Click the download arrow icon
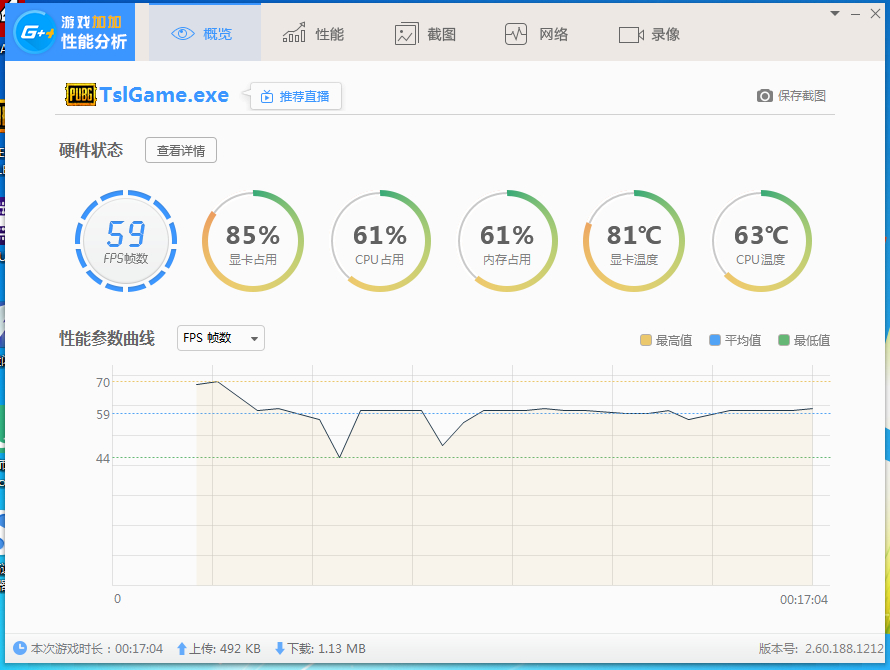 point(280,648)
